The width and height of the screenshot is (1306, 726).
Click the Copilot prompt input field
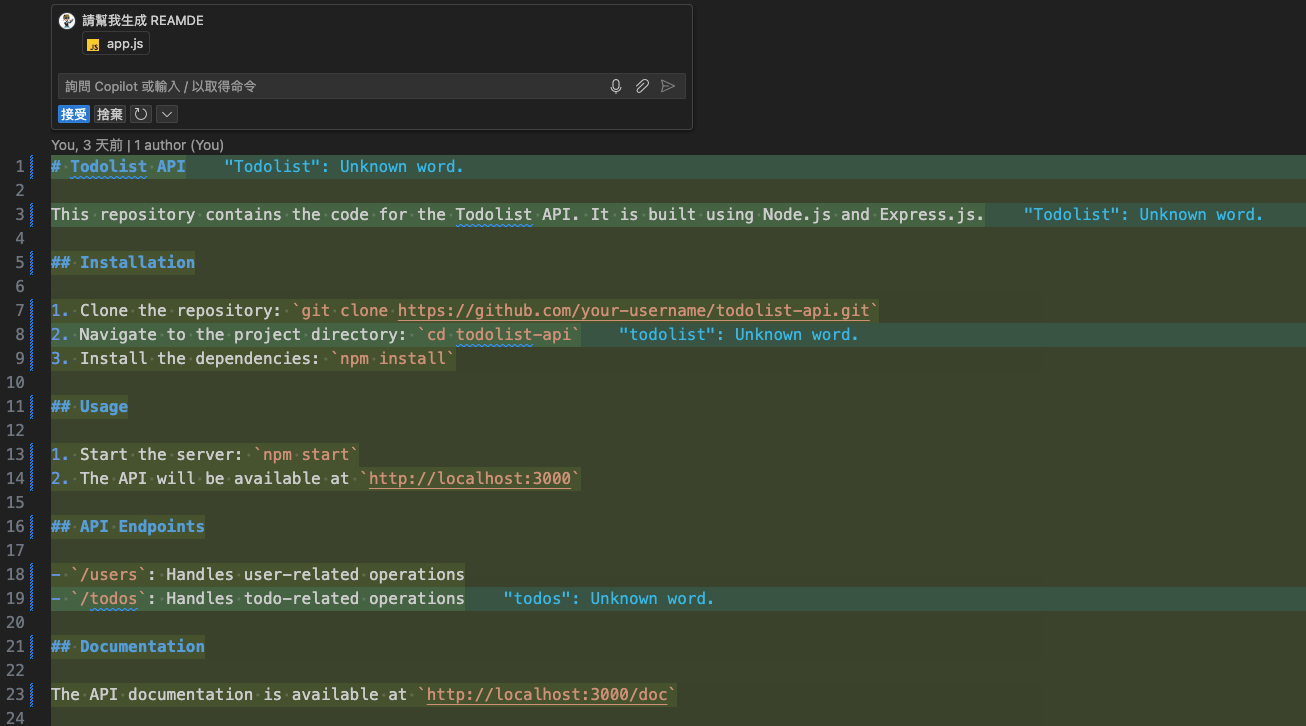[x=330, y=87]
